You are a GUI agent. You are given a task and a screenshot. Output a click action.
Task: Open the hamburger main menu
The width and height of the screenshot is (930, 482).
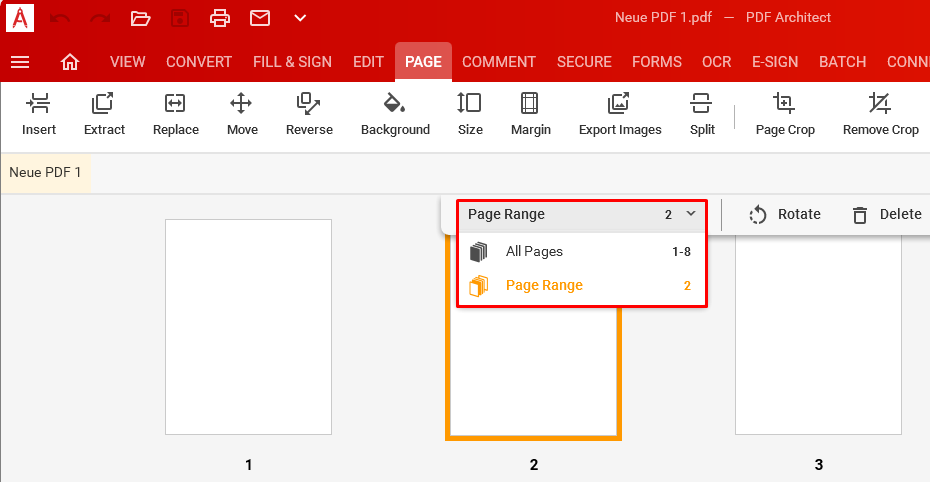20,62
